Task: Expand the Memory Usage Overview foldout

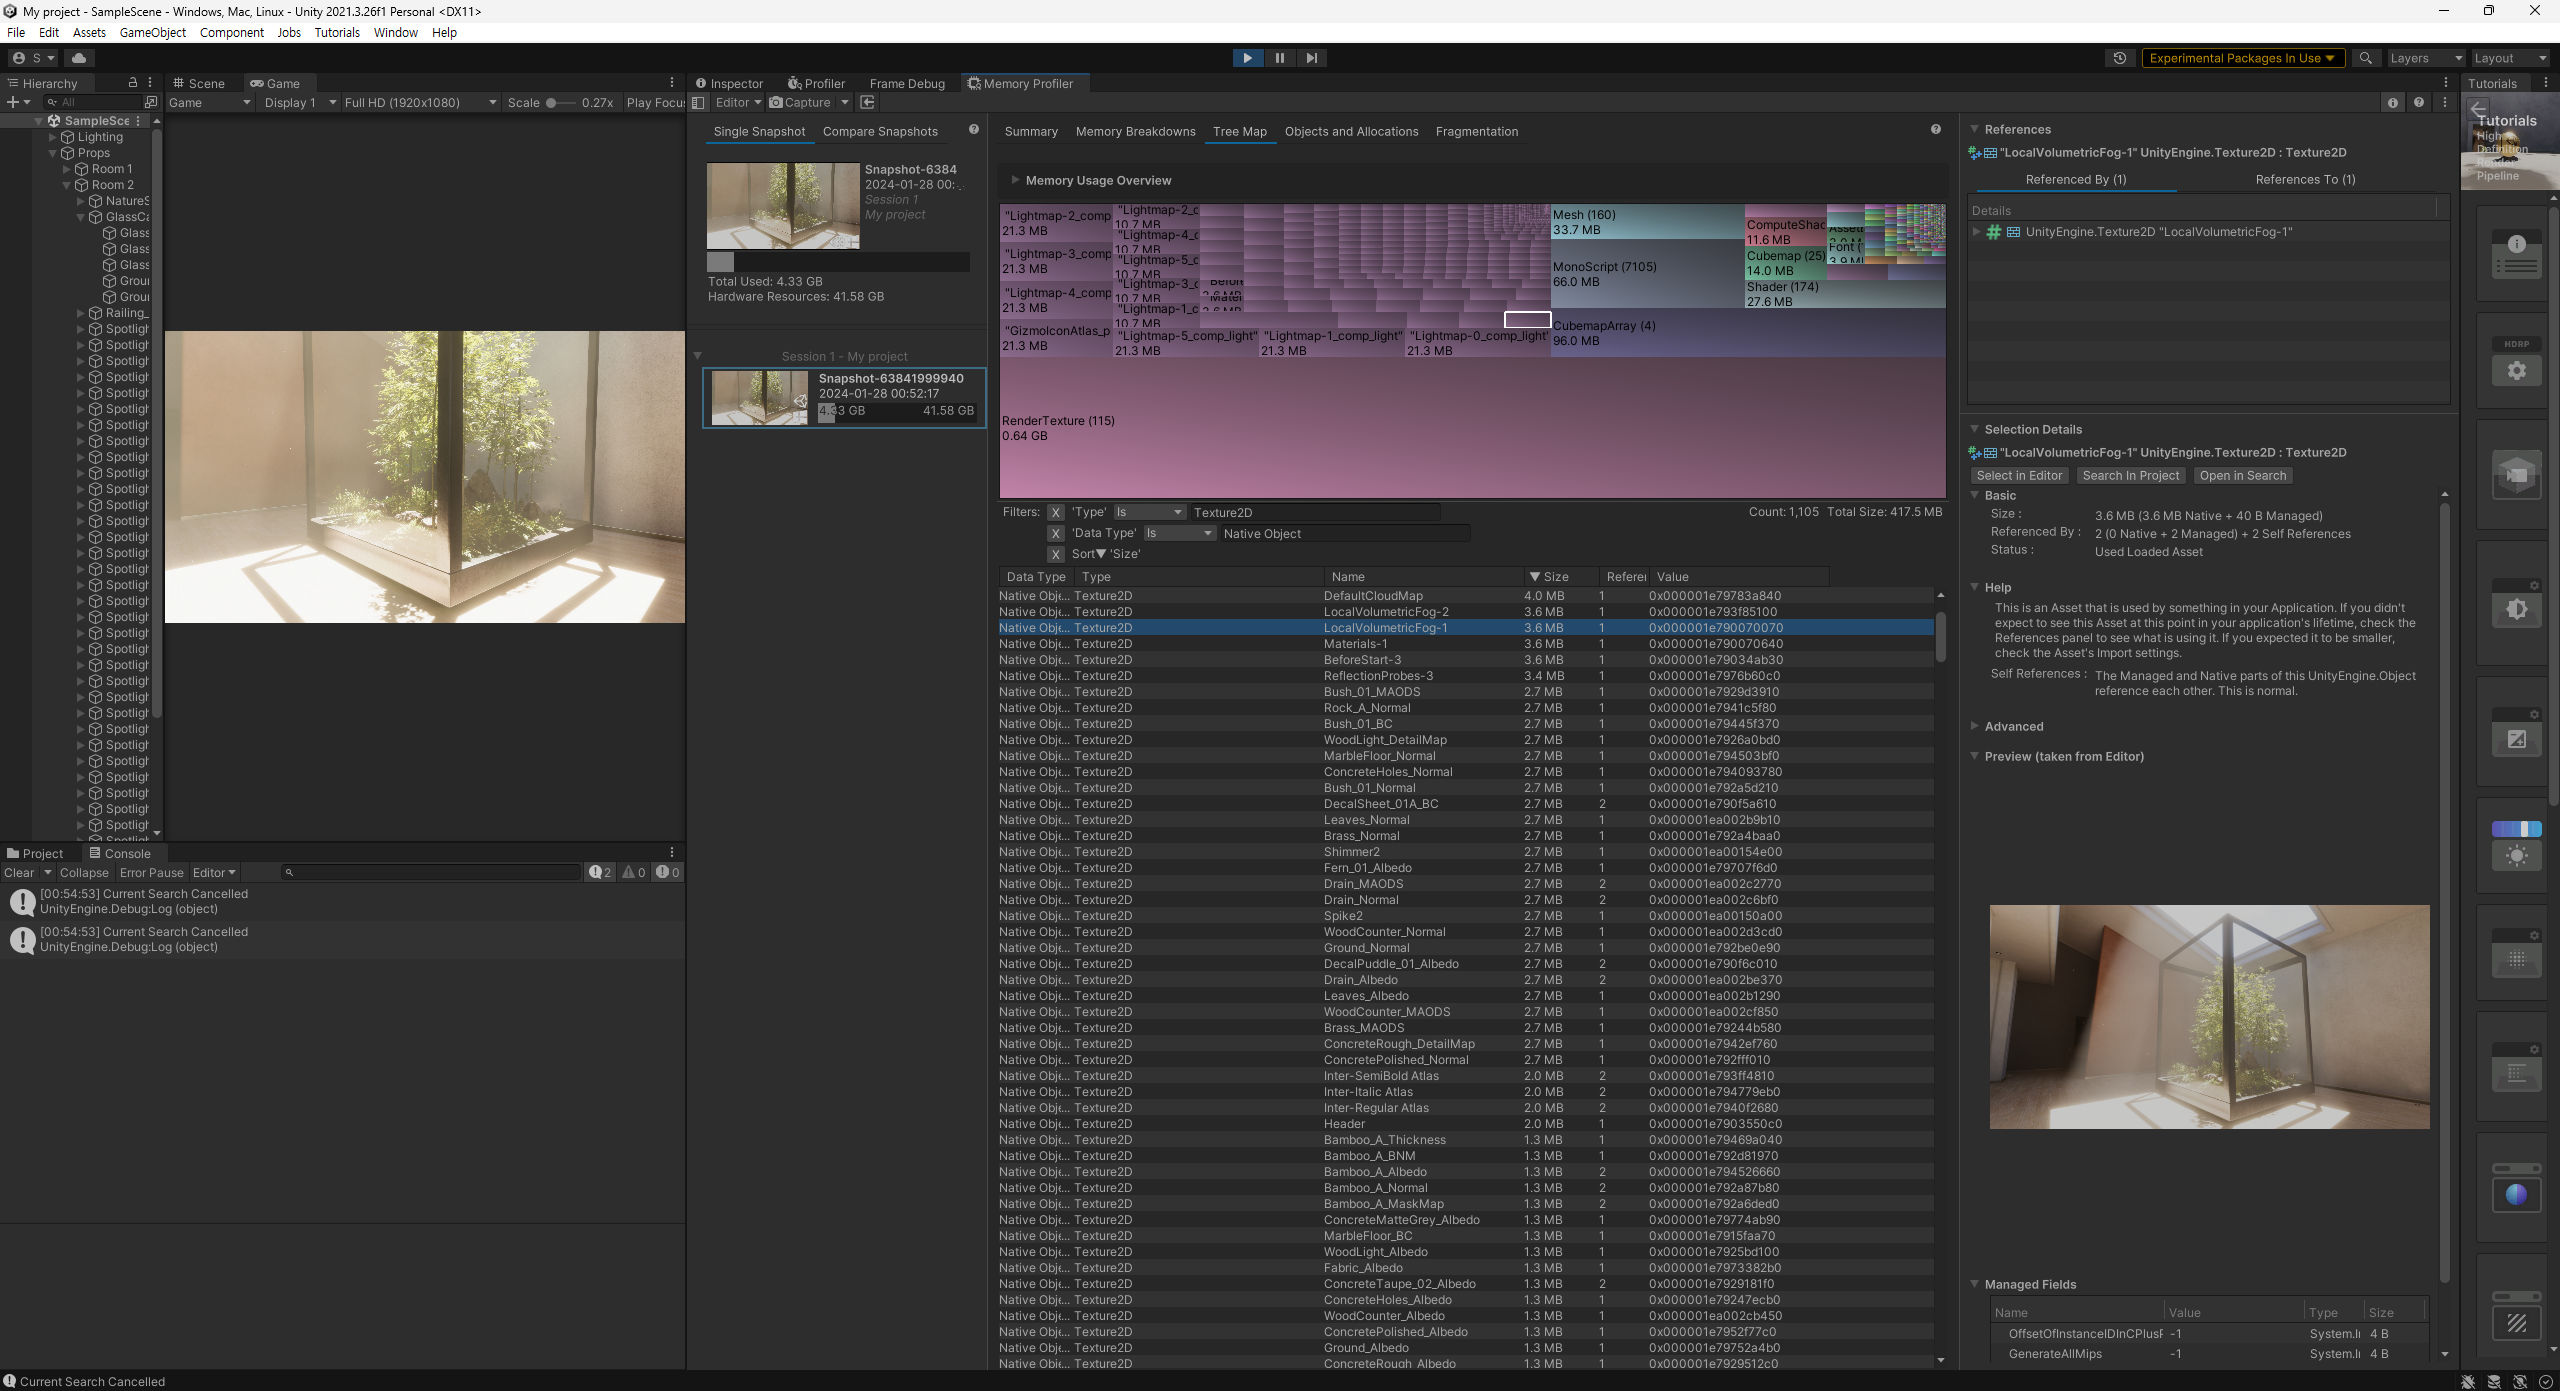Action: pos(1015,180)
